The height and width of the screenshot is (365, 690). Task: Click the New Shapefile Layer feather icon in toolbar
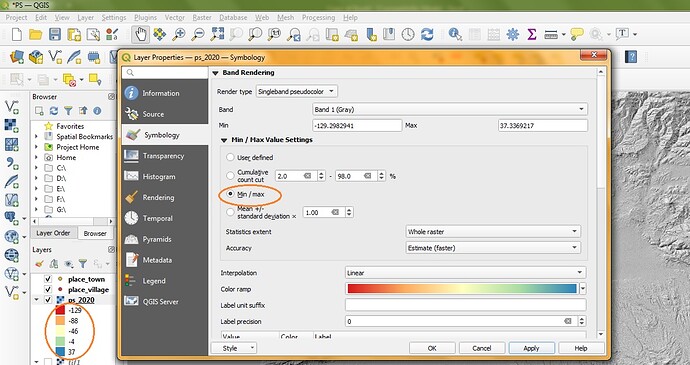pyautogui.click(x=74, y=57)
